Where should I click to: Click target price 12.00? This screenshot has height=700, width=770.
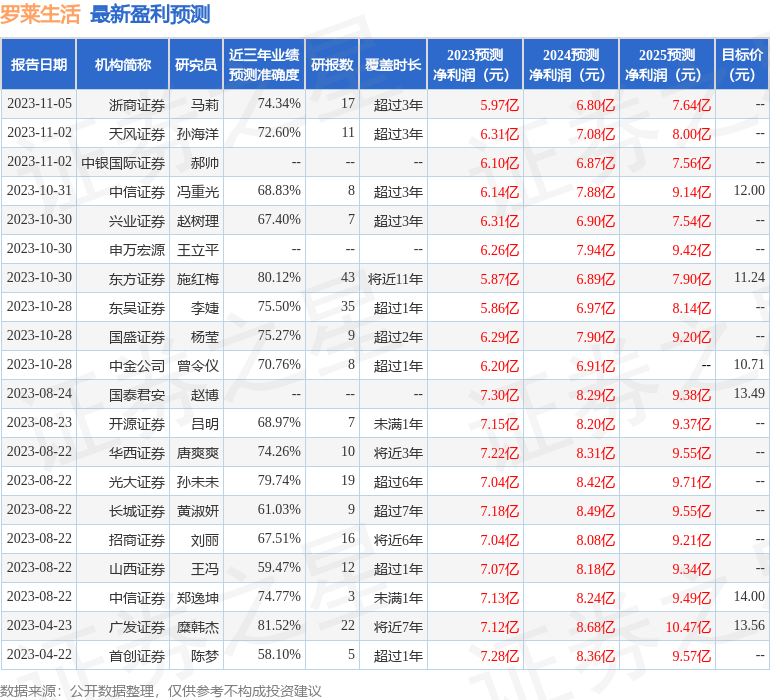749,191
